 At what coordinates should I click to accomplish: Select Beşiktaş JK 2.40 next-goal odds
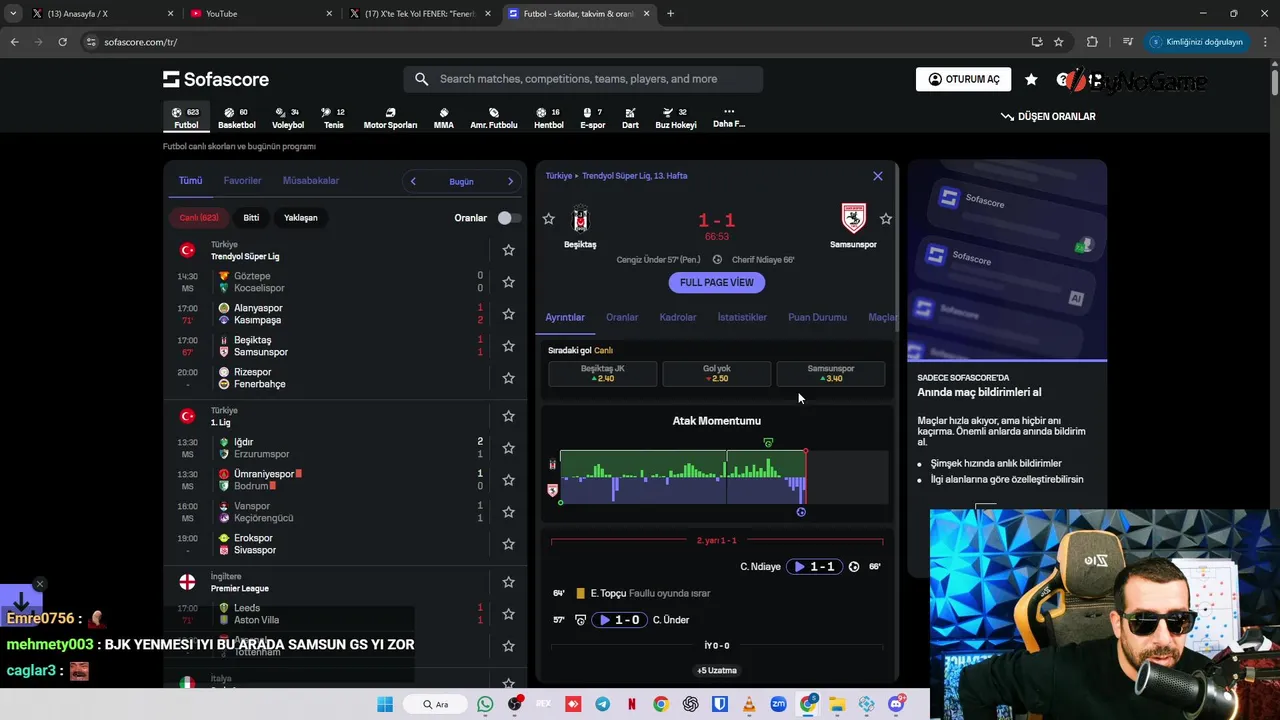coord(603,374)
